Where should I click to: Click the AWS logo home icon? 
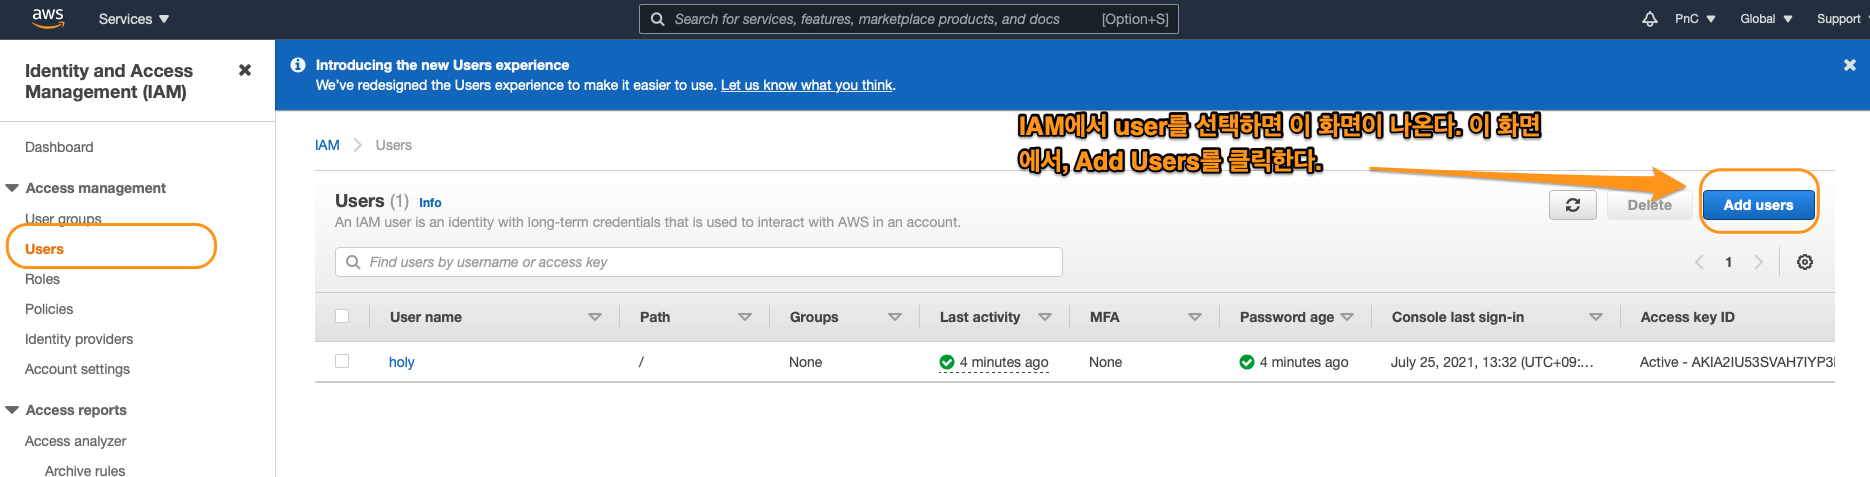tap(47, 18)
